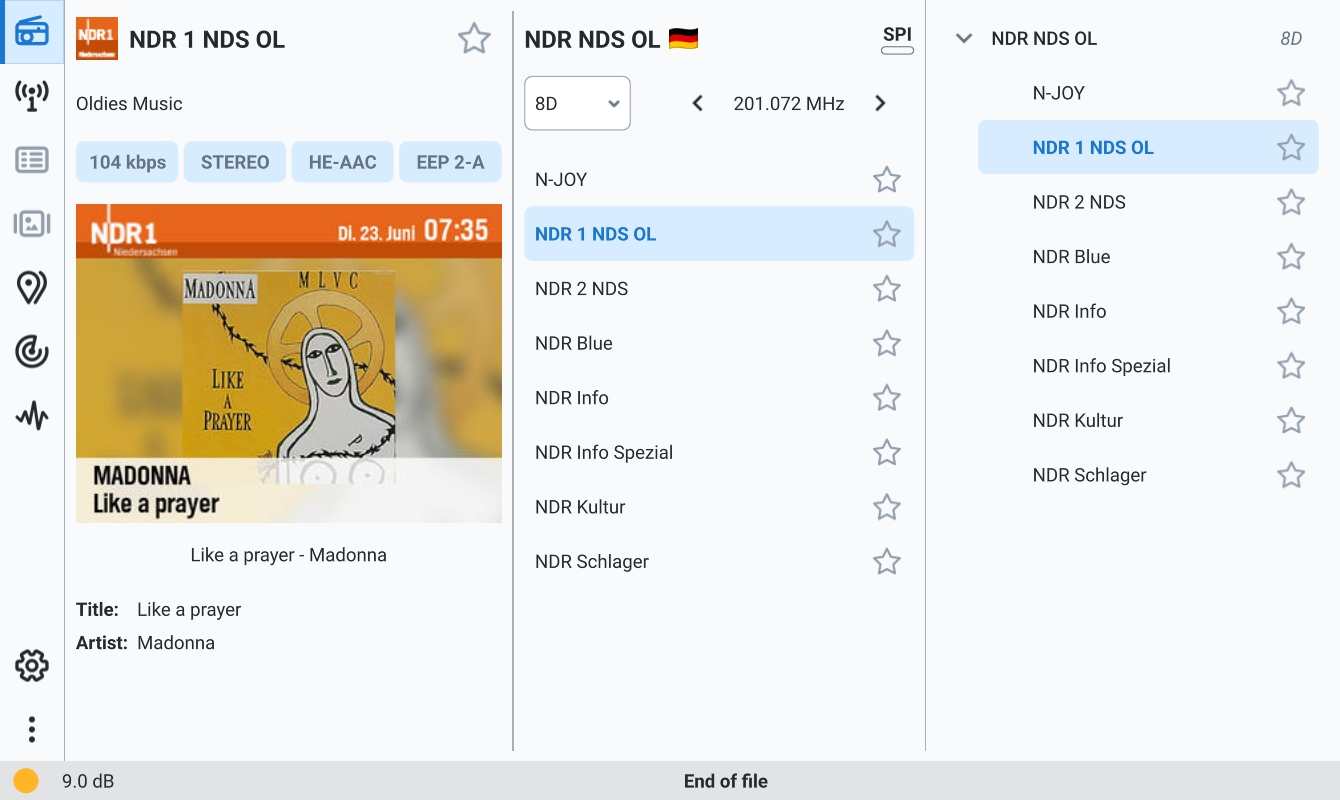The height and width of the screenshot is (800, 1340).
Task: Open the map location pin icon
Action: click(x=32, y=288)
